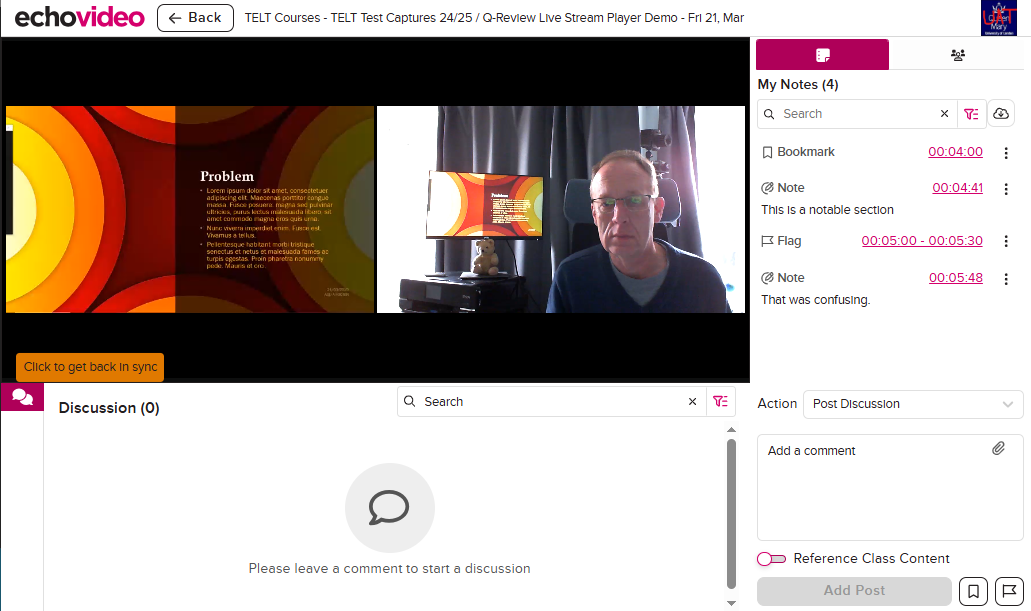This screenshot has width=1031, height=611.
Task: Click the flag icon beside Add Post
Action: 1006,591
